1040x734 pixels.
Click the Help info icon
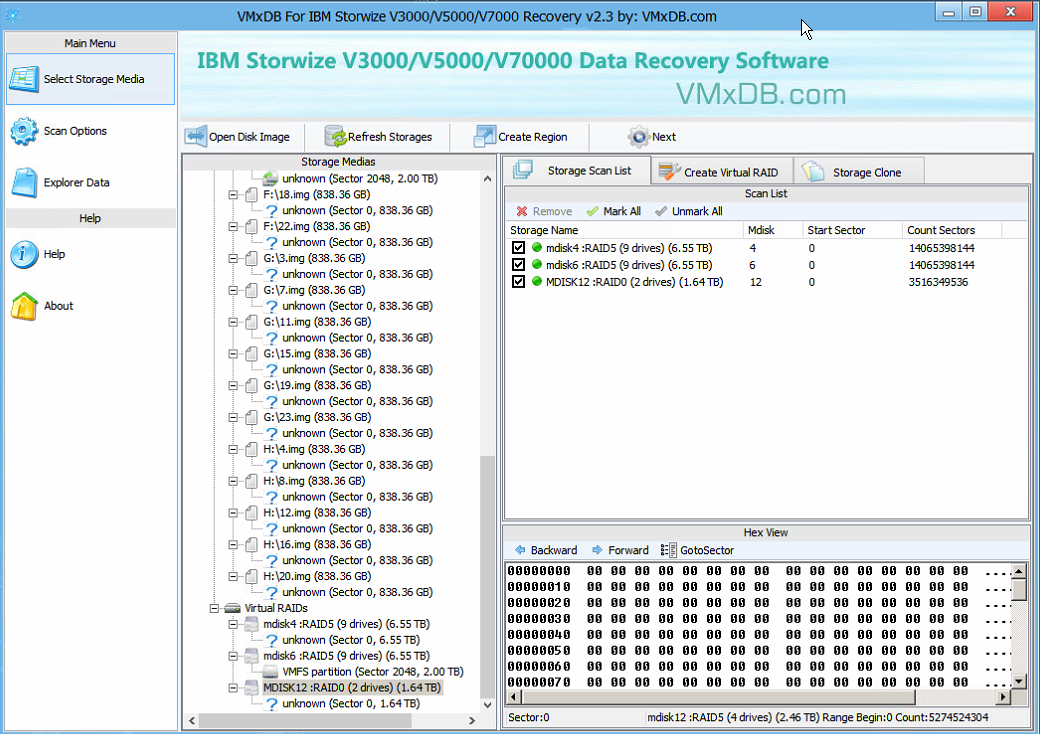click(24, 255)
